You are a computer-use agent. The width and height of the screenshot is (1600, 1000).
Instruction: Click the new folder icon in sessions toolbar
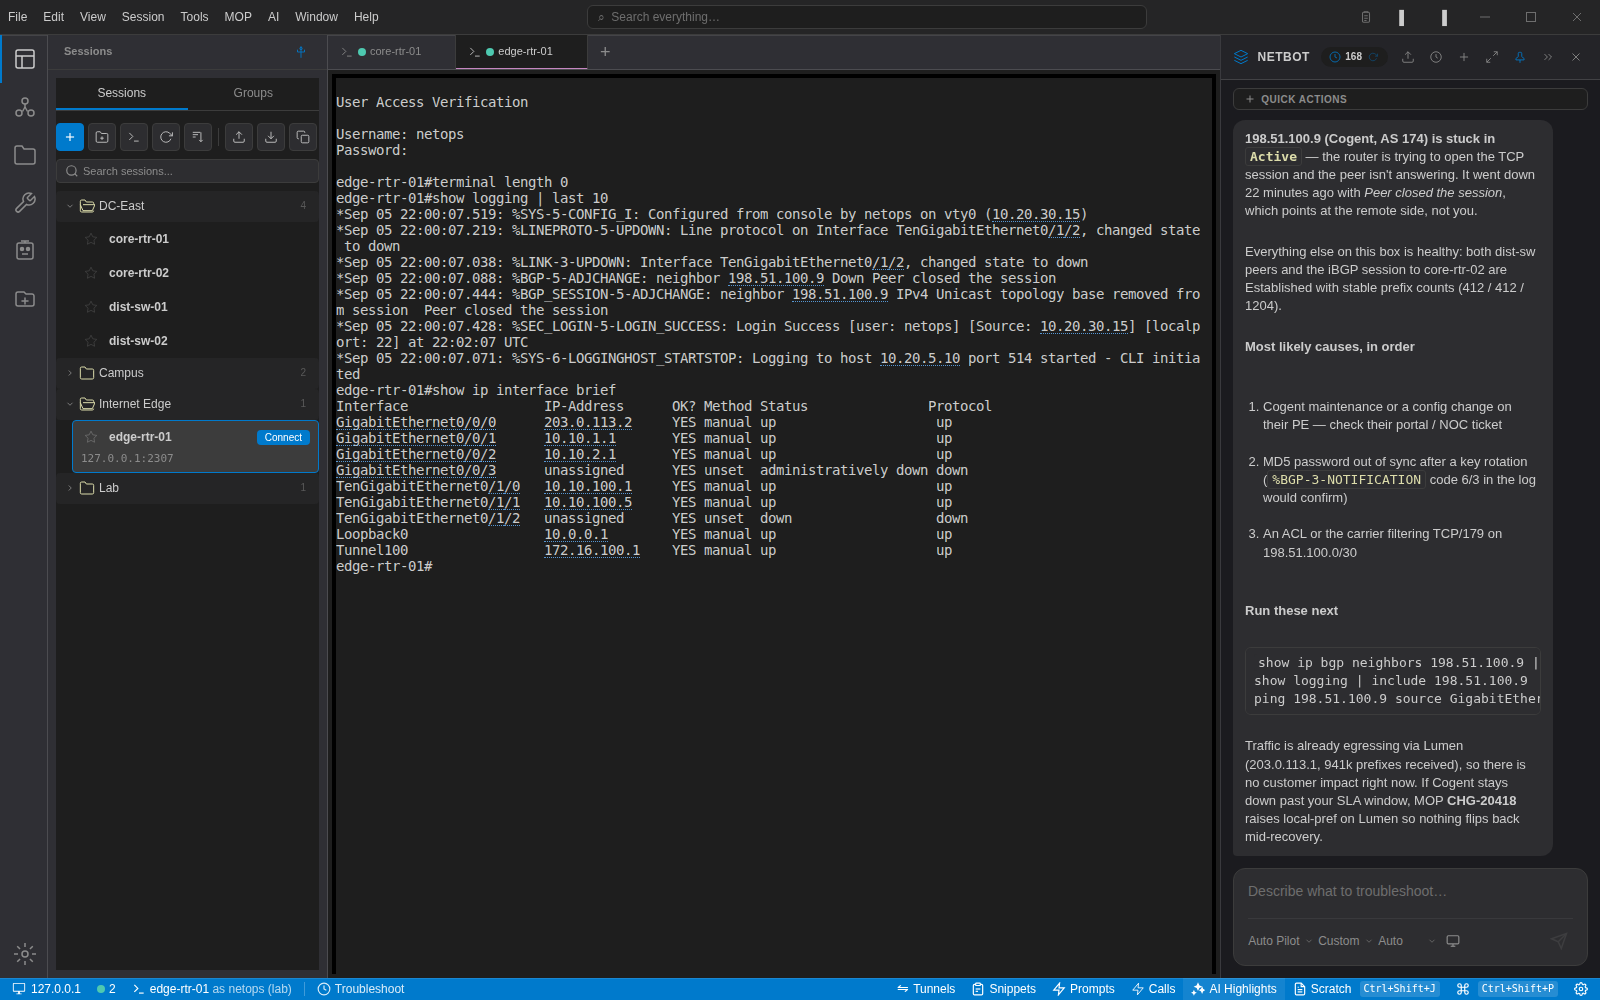[102, 137]
